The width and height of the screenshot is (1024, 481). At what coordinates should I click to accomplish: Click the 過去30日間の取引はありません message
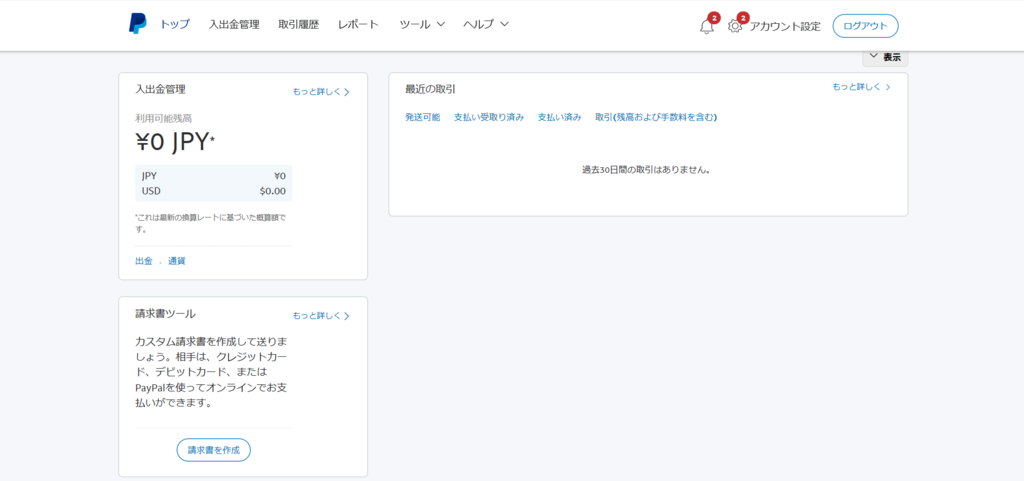pyautogui.click(x=647, y=170)
